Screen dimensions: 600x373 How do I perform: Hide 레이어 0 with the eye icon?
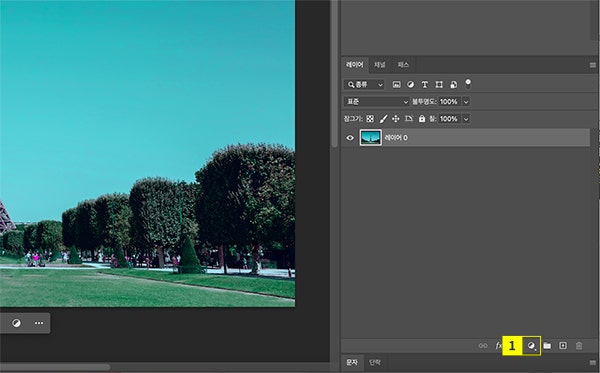click(350, 138)
